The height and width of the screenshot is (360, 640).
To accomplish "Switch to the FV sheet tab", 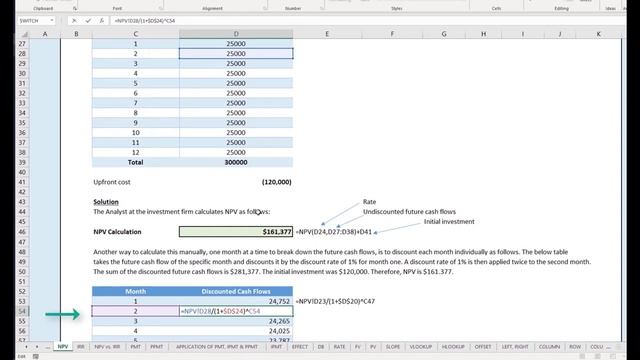I will pyautogui.click(x=358, y=347).
